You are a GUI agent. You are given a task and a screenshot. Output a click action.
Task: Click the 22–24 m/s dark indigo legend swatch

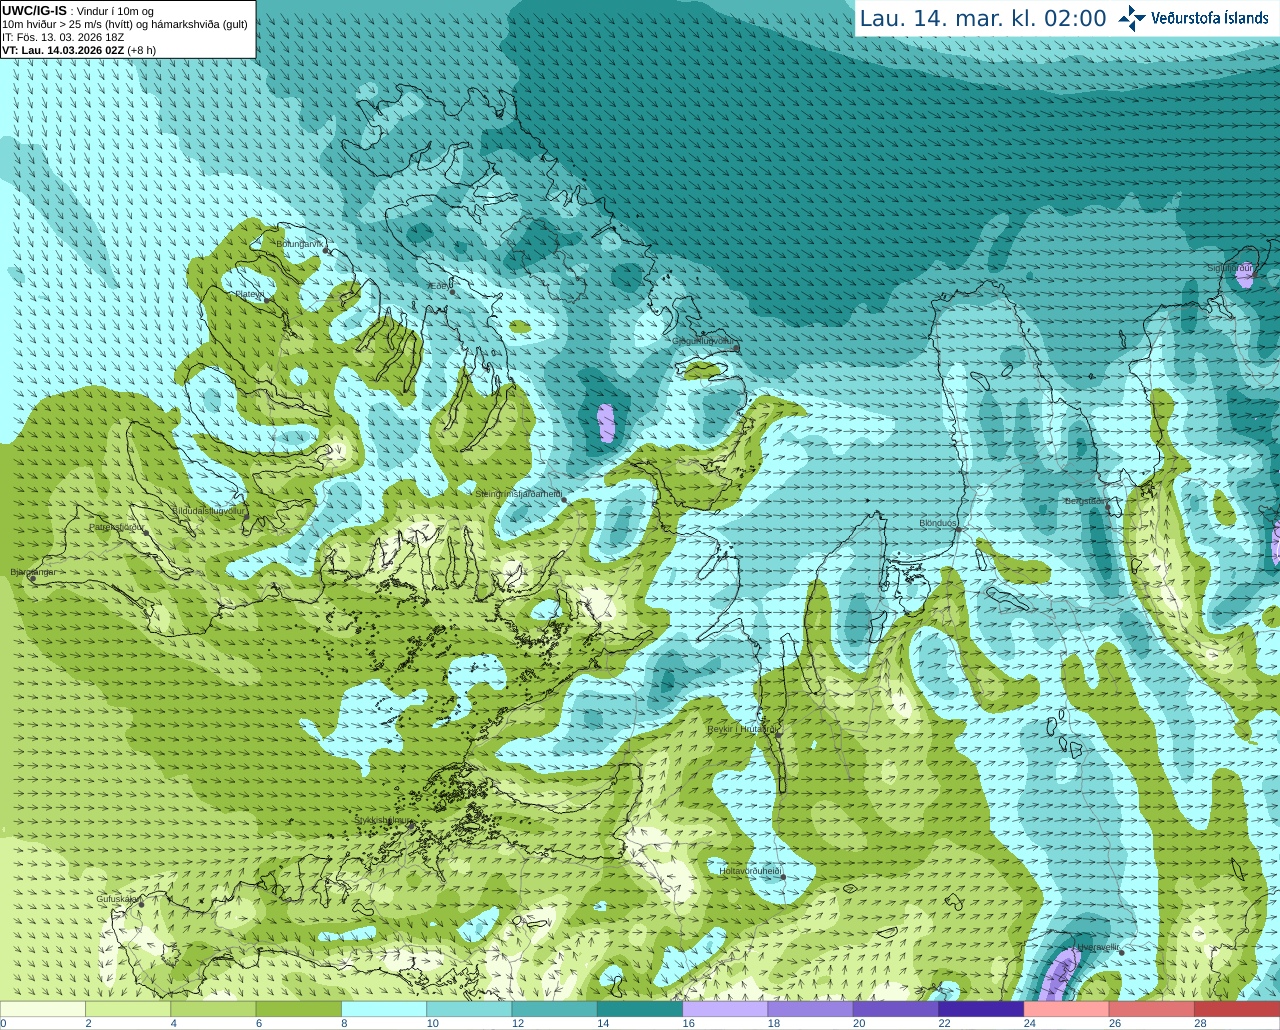coord(982,1009)
